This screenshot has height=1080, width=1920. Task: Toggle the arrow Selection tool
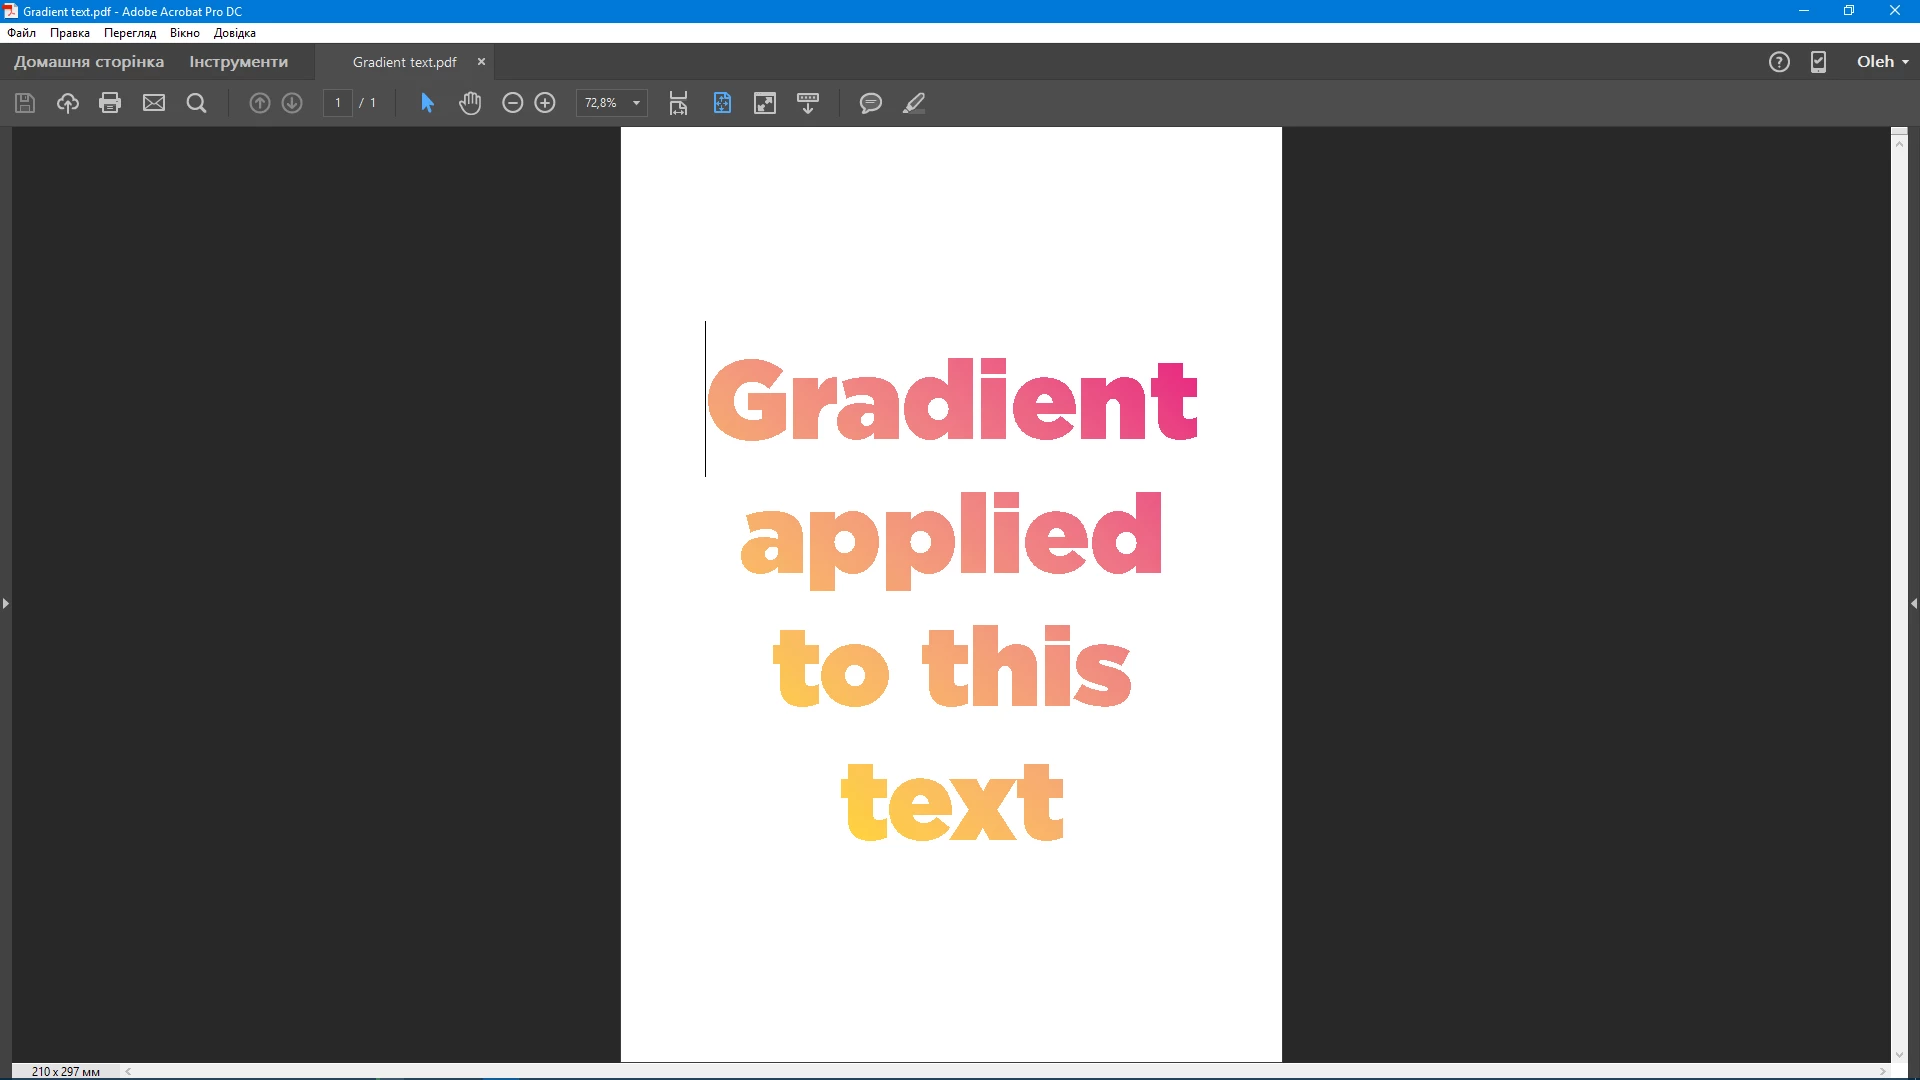click(427, 103)
